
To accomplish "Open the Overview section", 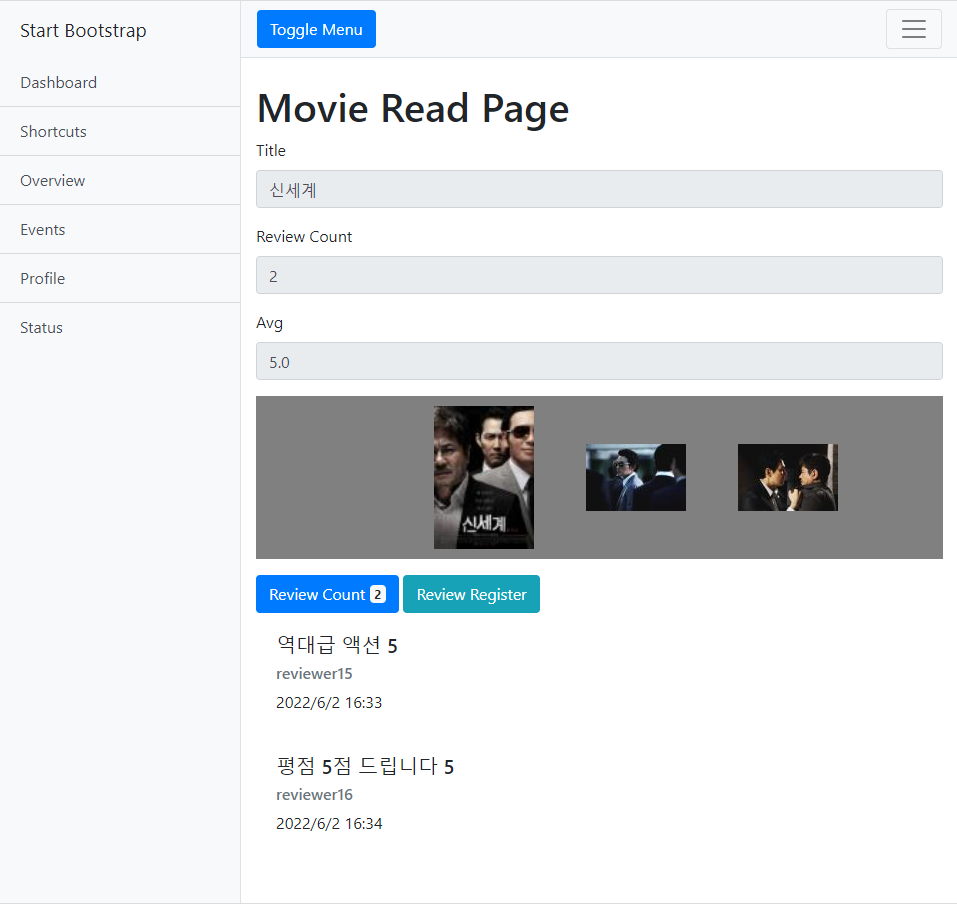I will pos(52,180).
